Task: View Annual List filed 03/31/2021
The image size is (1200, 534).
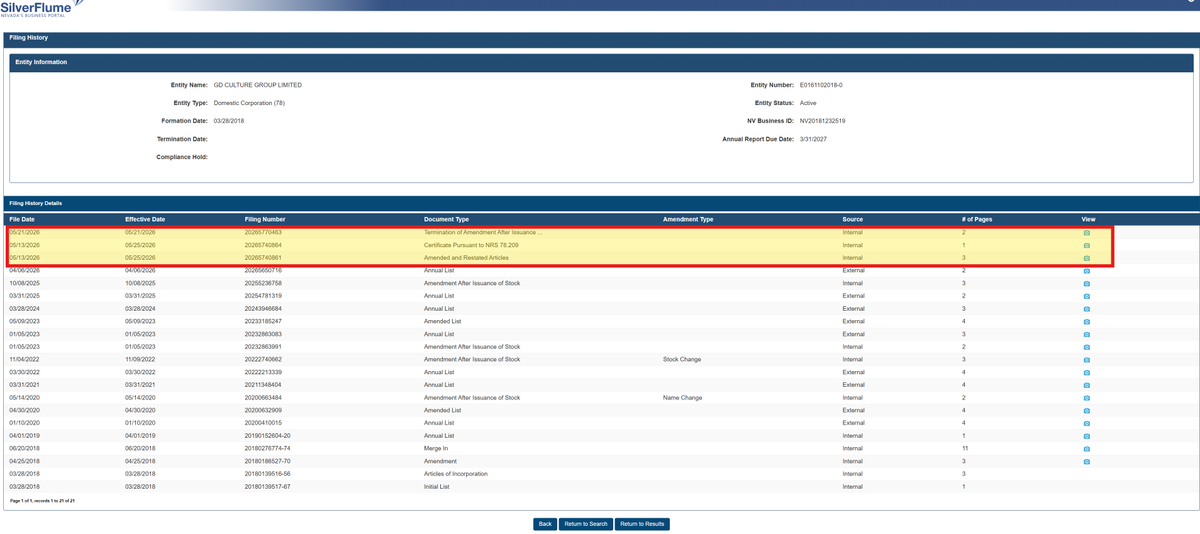Action: (x=1087, y=385)
